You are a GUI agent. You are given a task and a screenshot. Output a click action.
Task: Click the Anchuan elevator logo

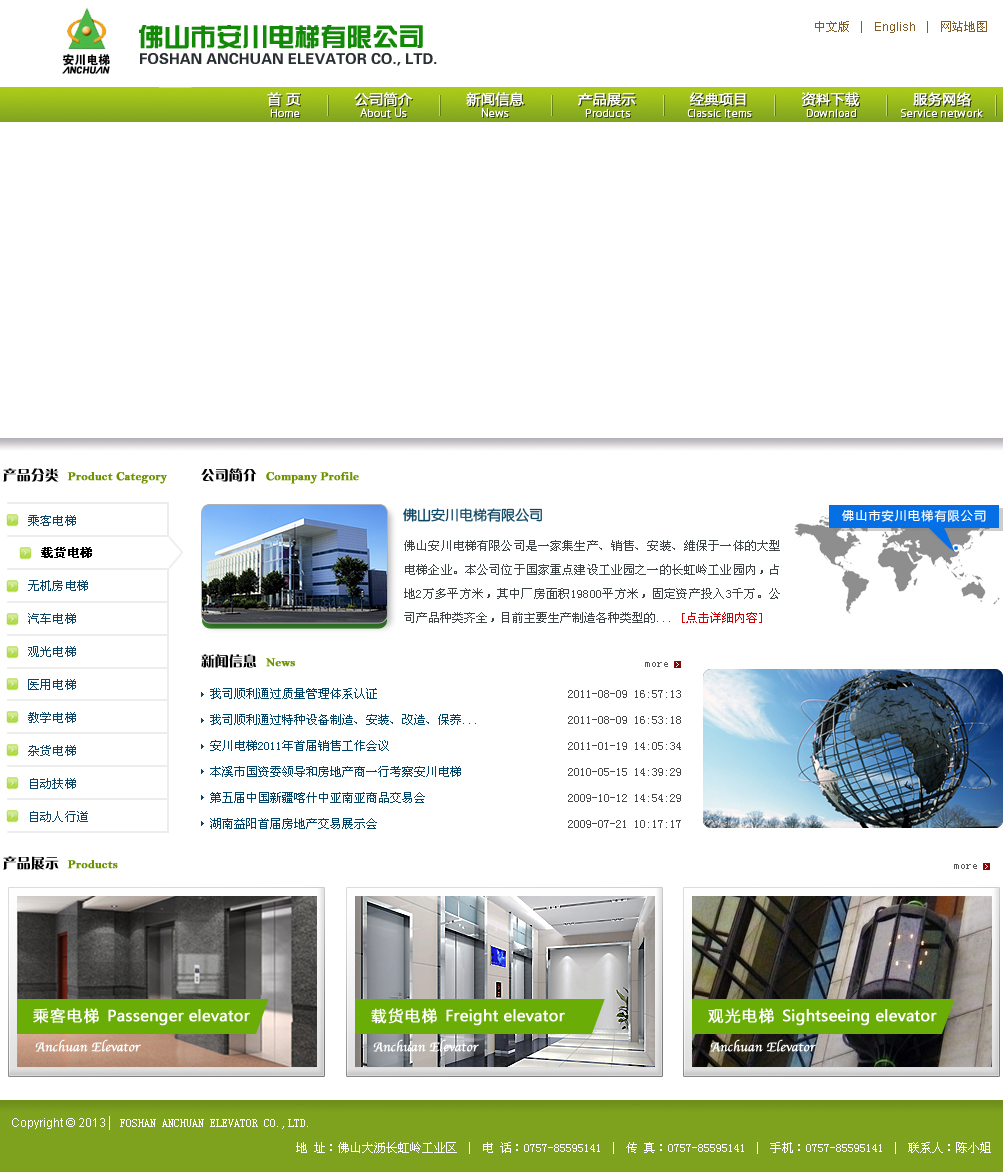86,41
